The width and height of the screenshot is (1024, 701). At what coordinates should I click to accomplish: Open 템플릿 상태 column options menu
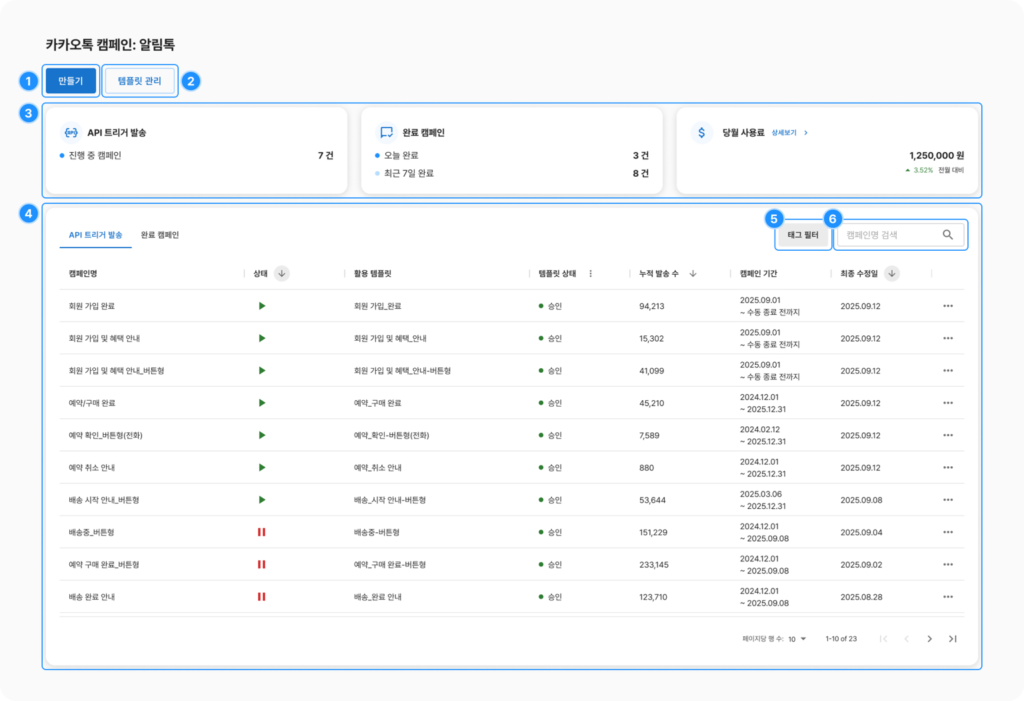point(590,273)
